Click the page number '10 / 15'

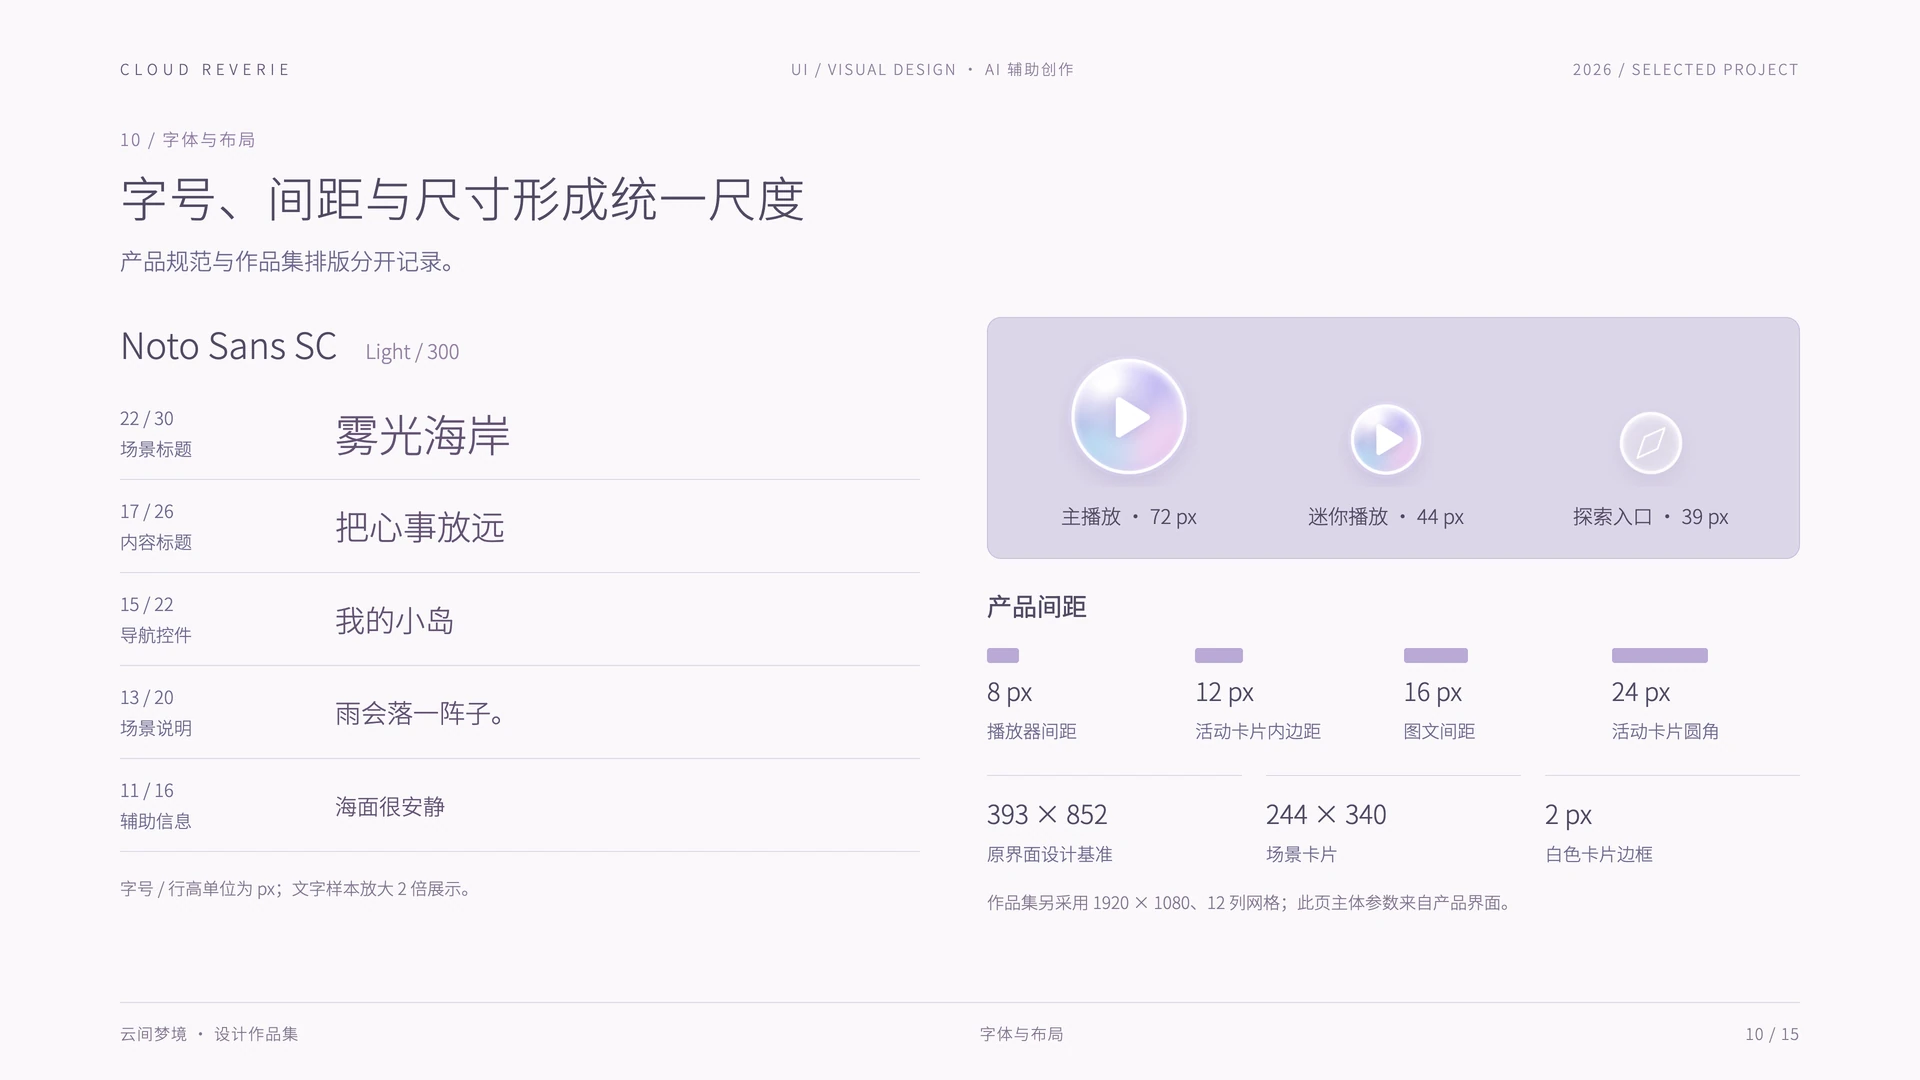1772,1034
